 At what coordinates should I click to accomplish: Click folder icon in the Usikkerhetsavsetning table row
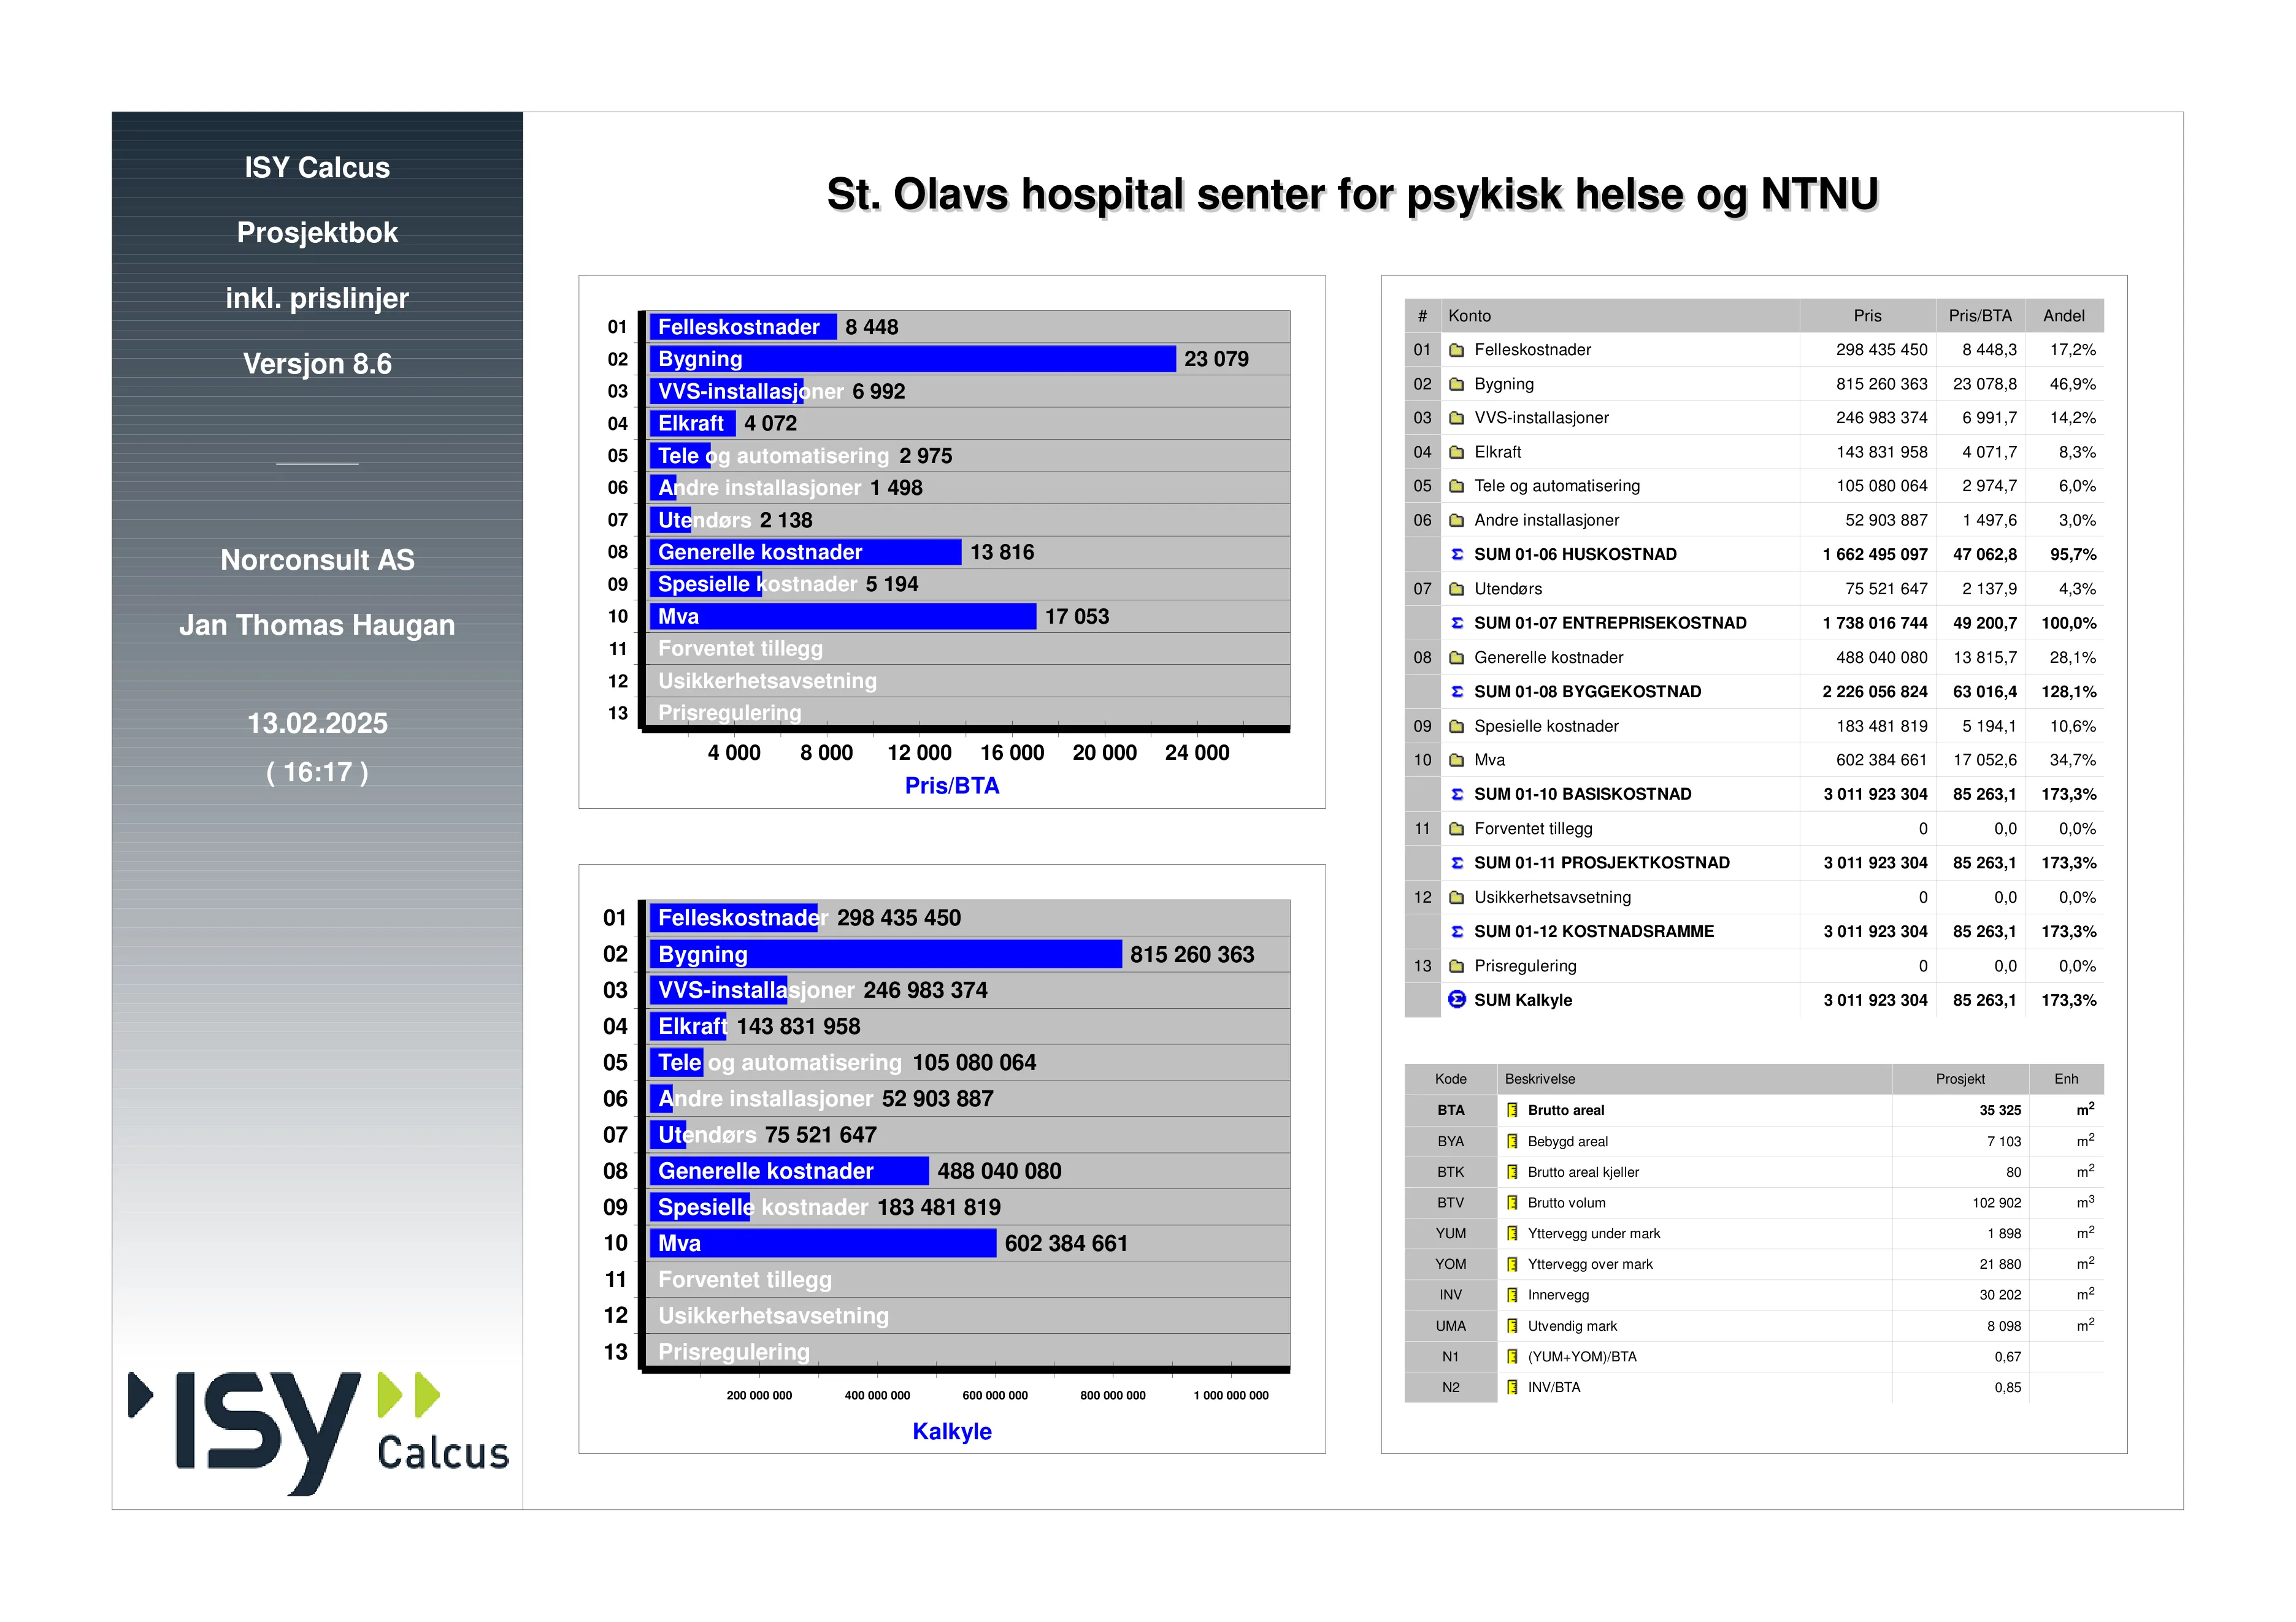(1456, 897)
